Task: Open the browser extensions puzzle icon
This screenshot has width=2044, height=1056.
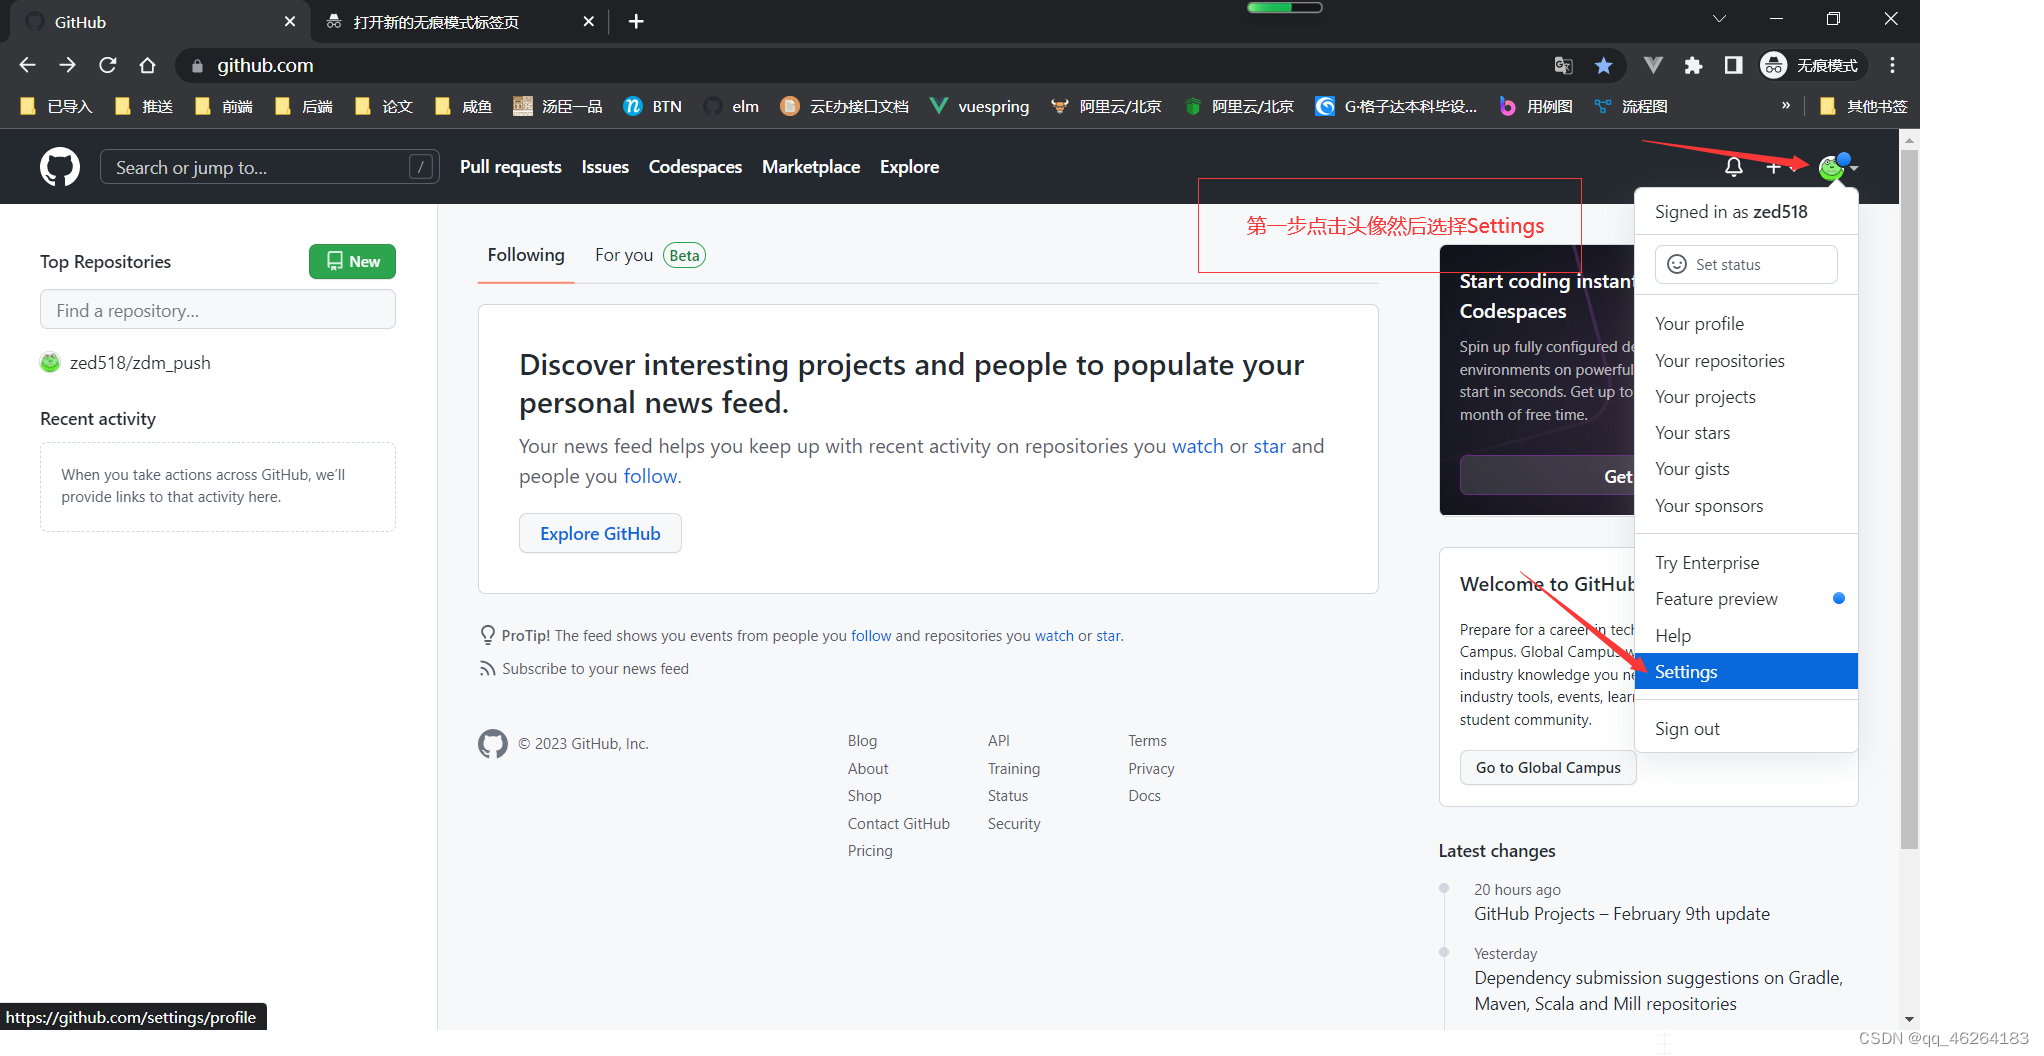Action: coord(1693,65)
